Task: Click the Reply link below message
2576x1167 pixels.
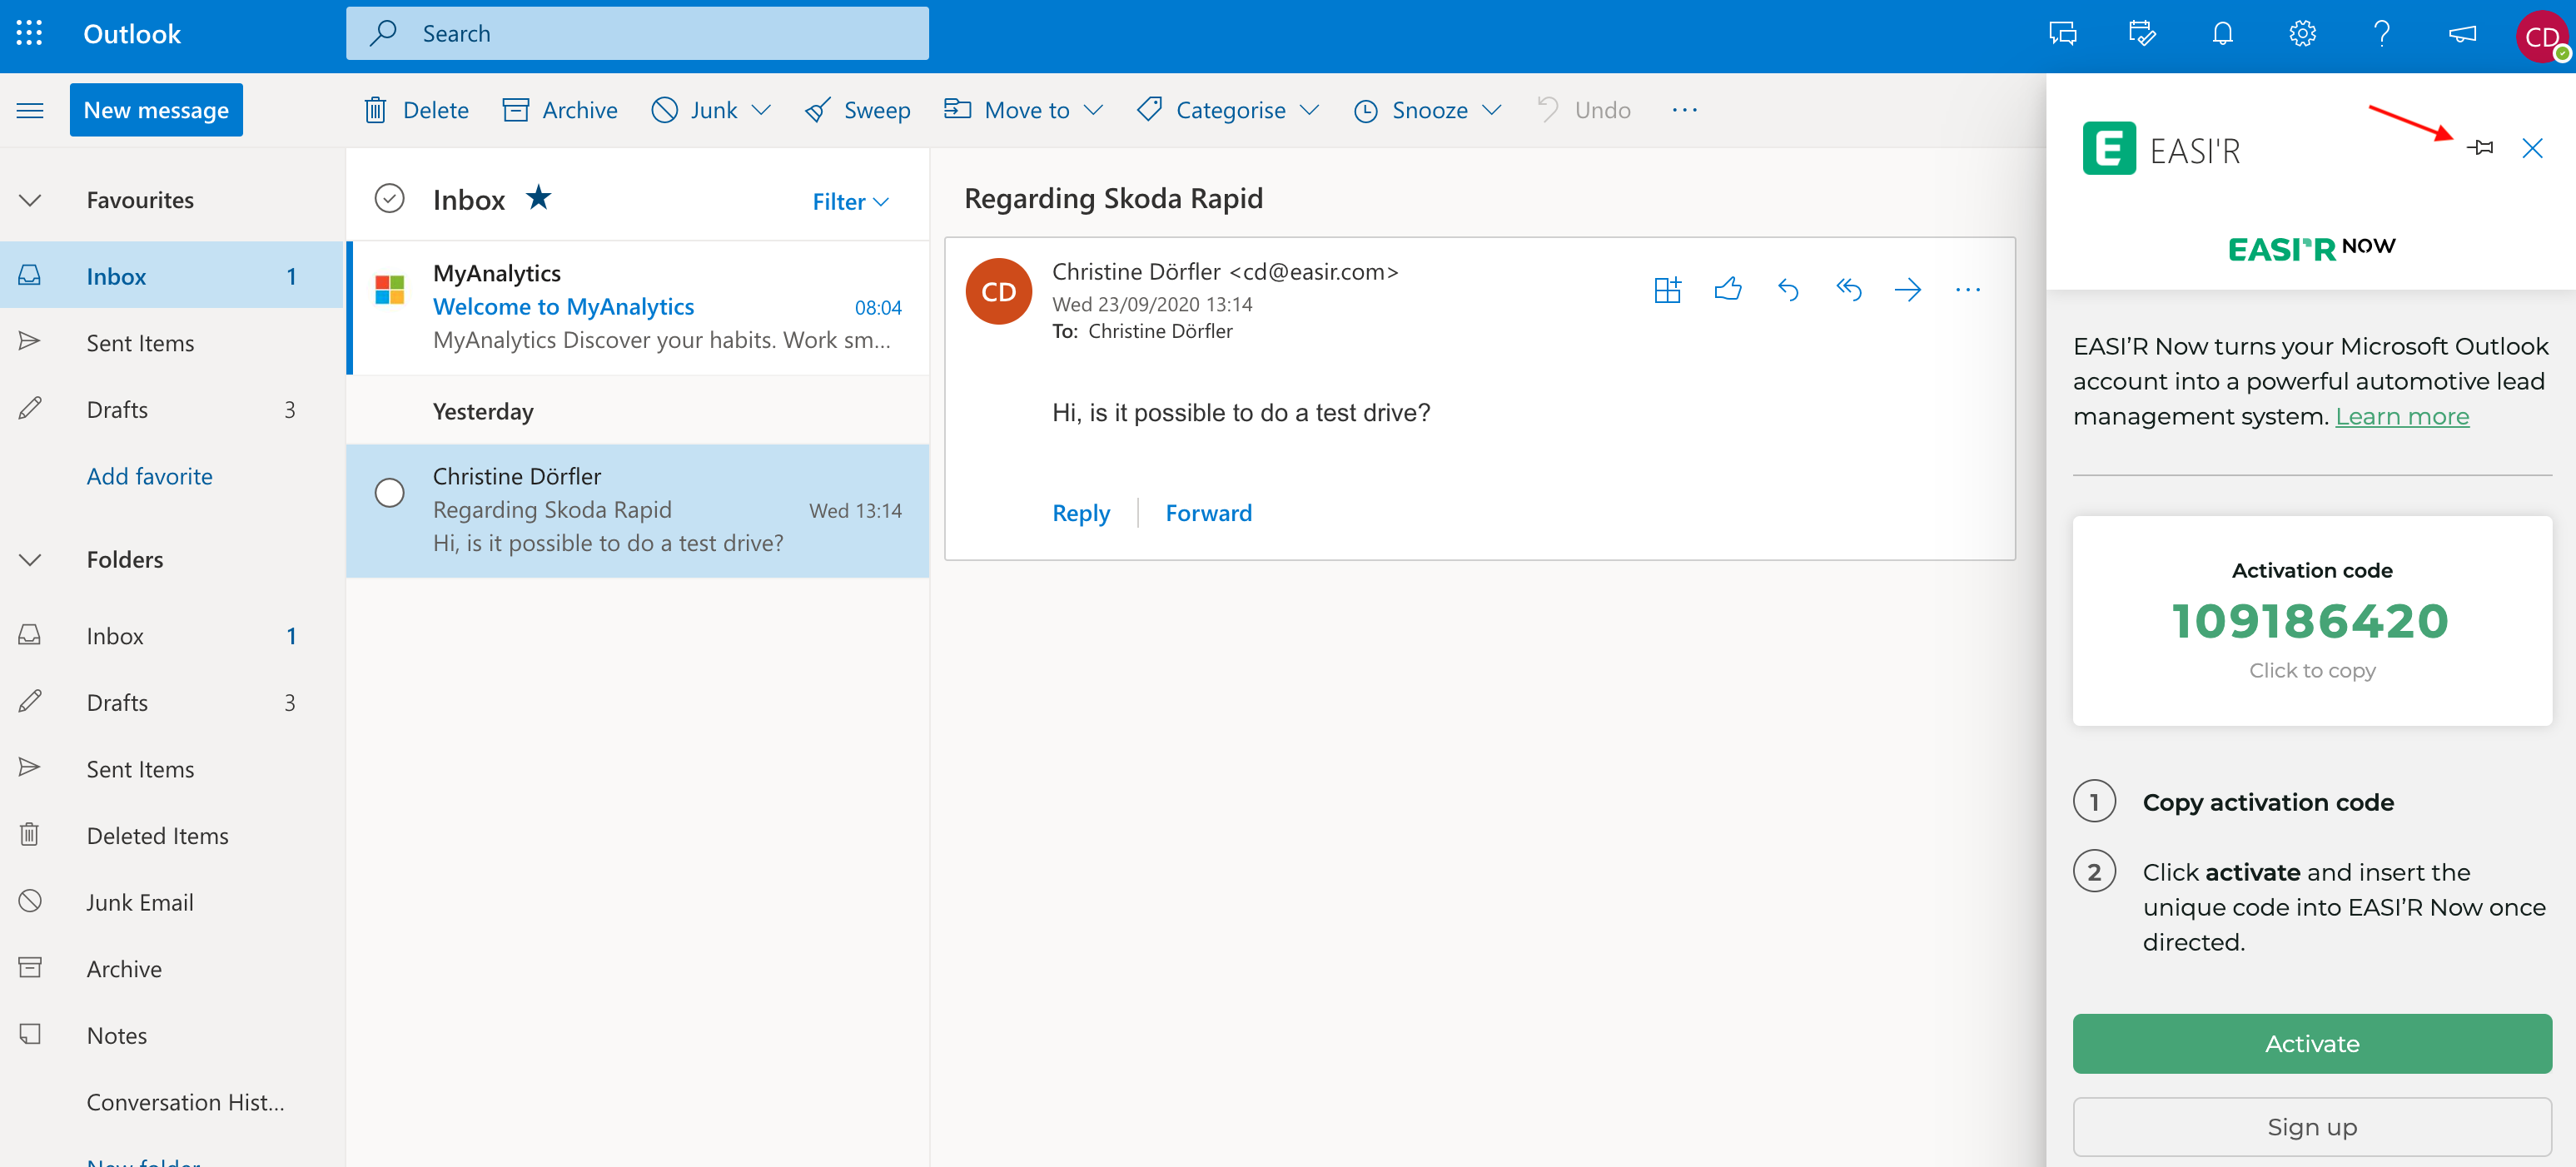Action: tap(1081, 513)
